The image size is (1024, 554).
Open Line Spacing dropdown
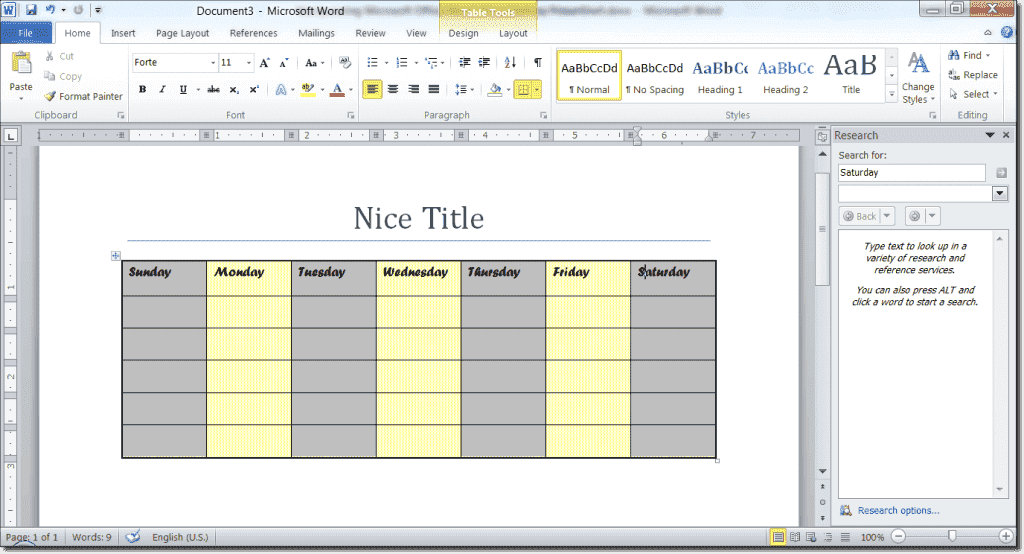click(x=464, y=90)
